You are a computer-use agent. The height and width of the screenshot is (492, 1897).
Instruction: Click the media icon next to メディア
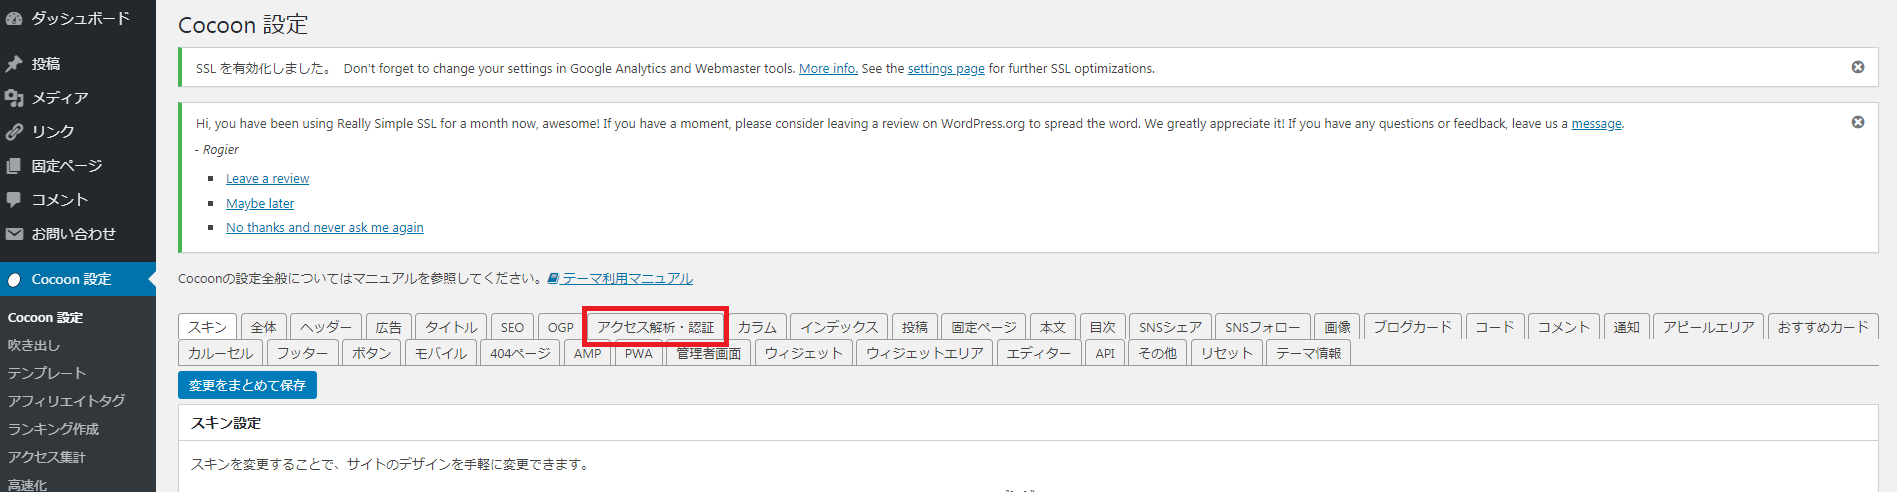click(14, 98)
